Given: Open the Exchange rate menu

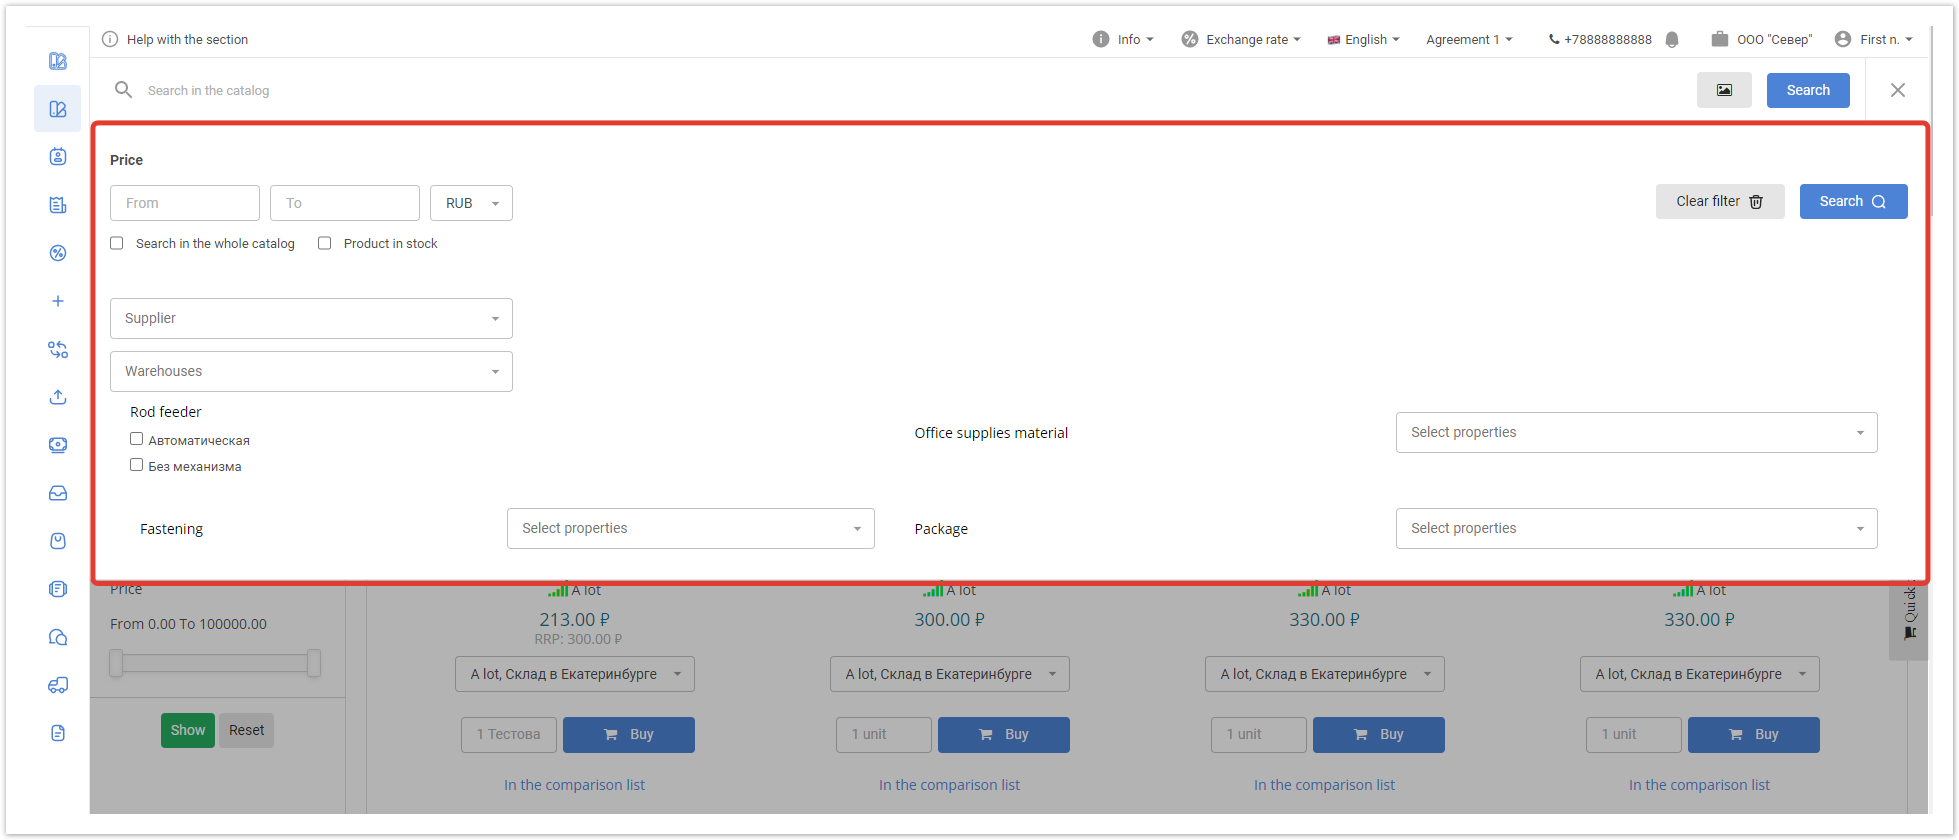Looking at the screenshot, I should tap(1241, 39).
